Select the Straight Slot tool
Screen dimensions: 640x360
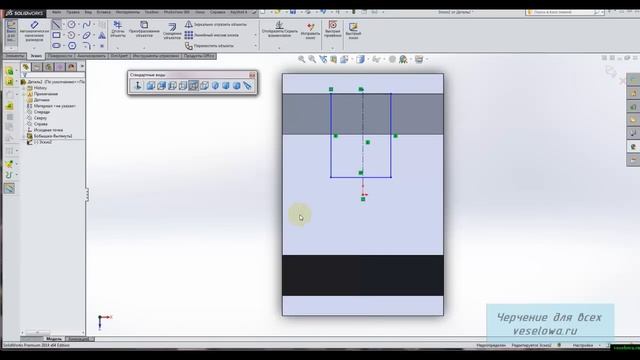point(56,46)
